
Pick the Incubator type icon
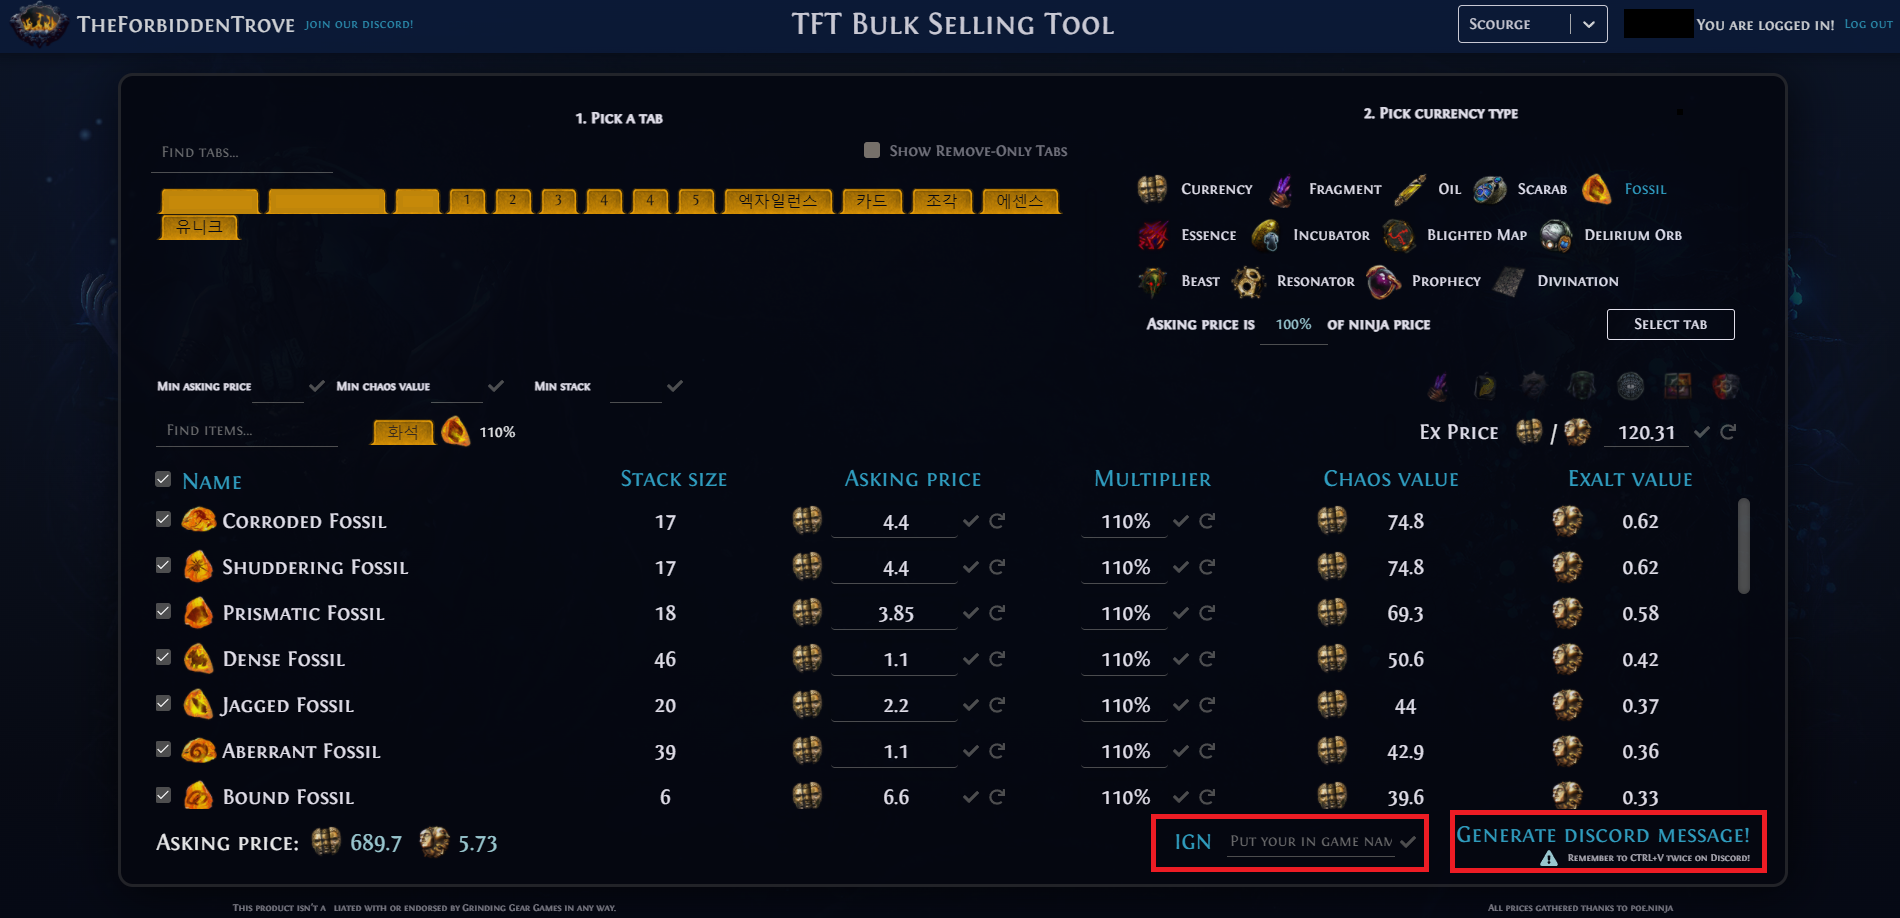pos(1265,235)
